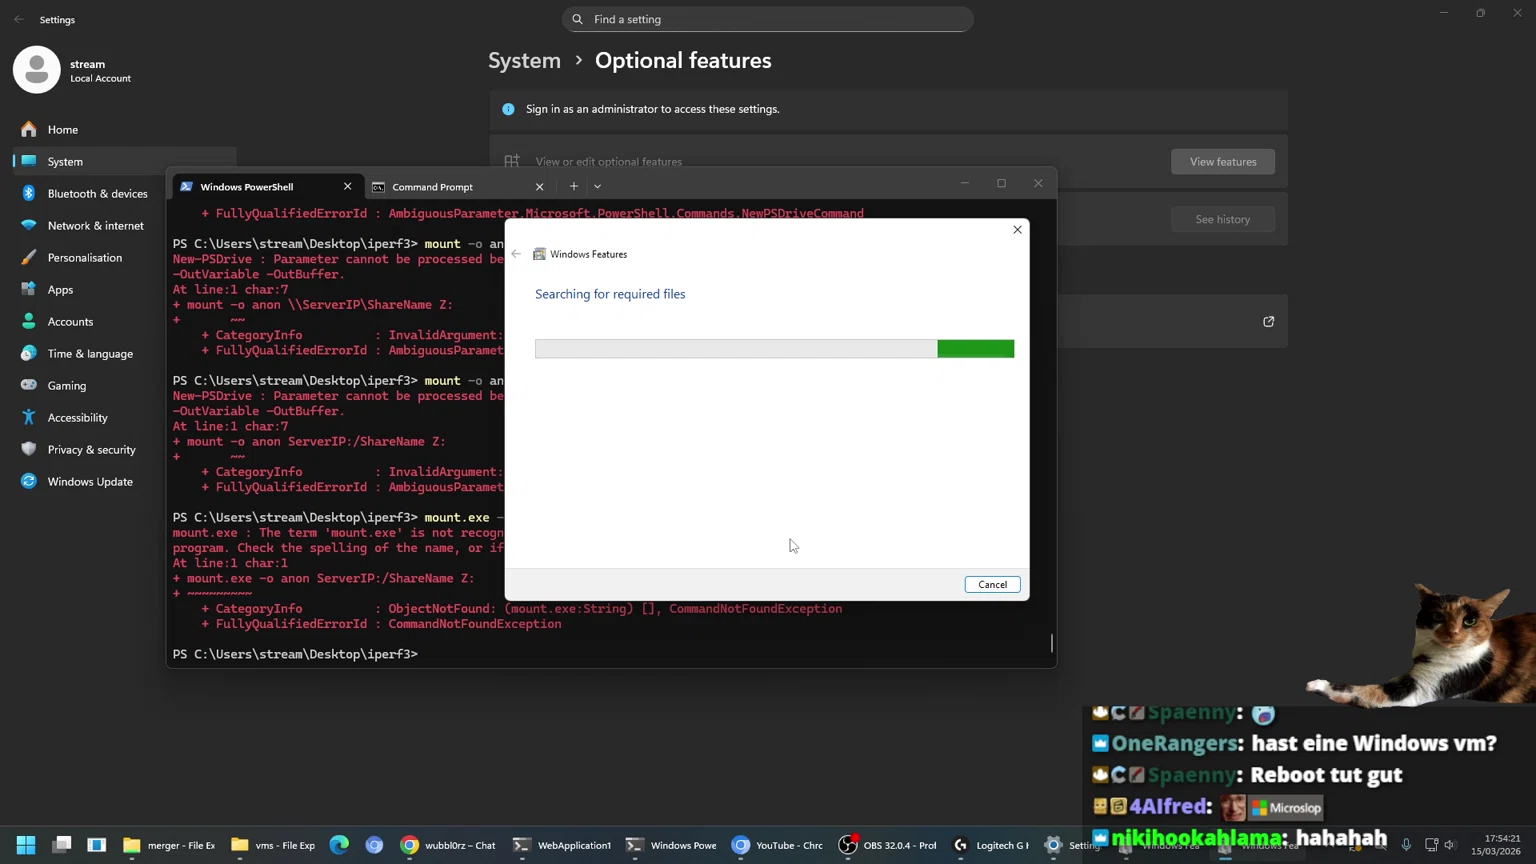1536x864 pixels.
Task: Click the Find a setting search box
Action: 768,19
